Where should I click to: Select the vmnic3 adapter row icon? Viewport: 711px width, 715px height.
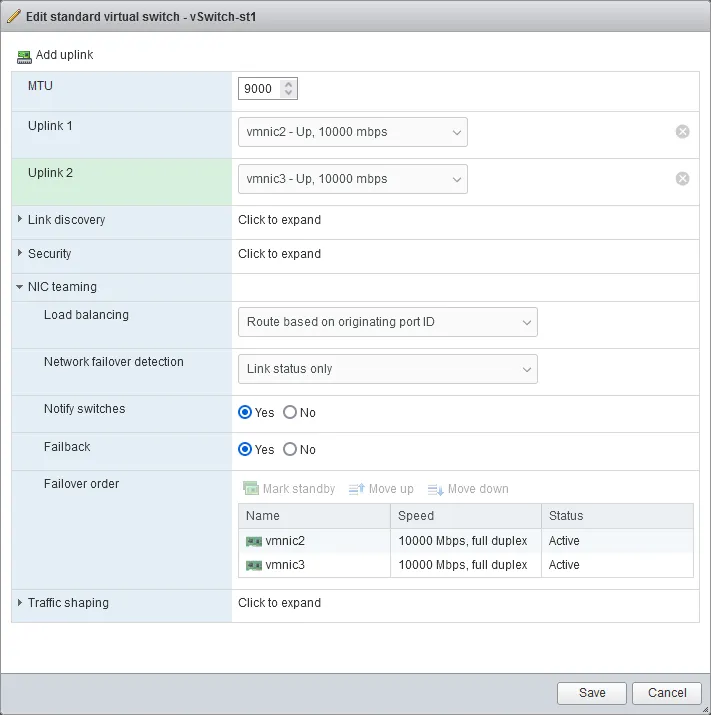(254, 565)
